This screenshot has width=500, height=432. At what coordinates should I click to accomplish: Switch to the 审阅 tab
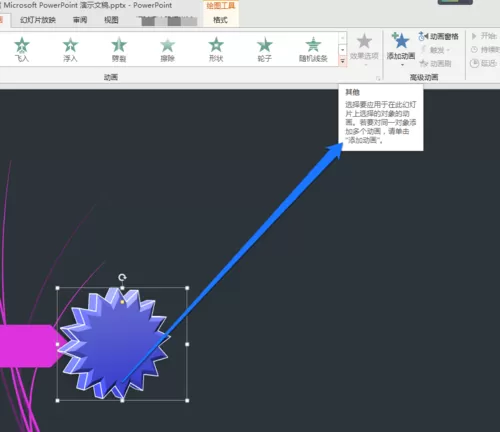pos(80,20)
